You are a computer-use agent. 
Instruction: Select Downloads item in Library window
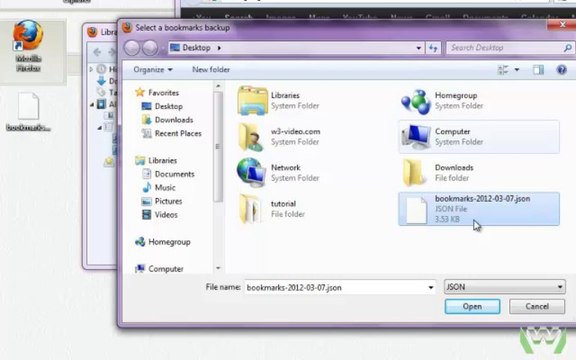pos(107,81)
